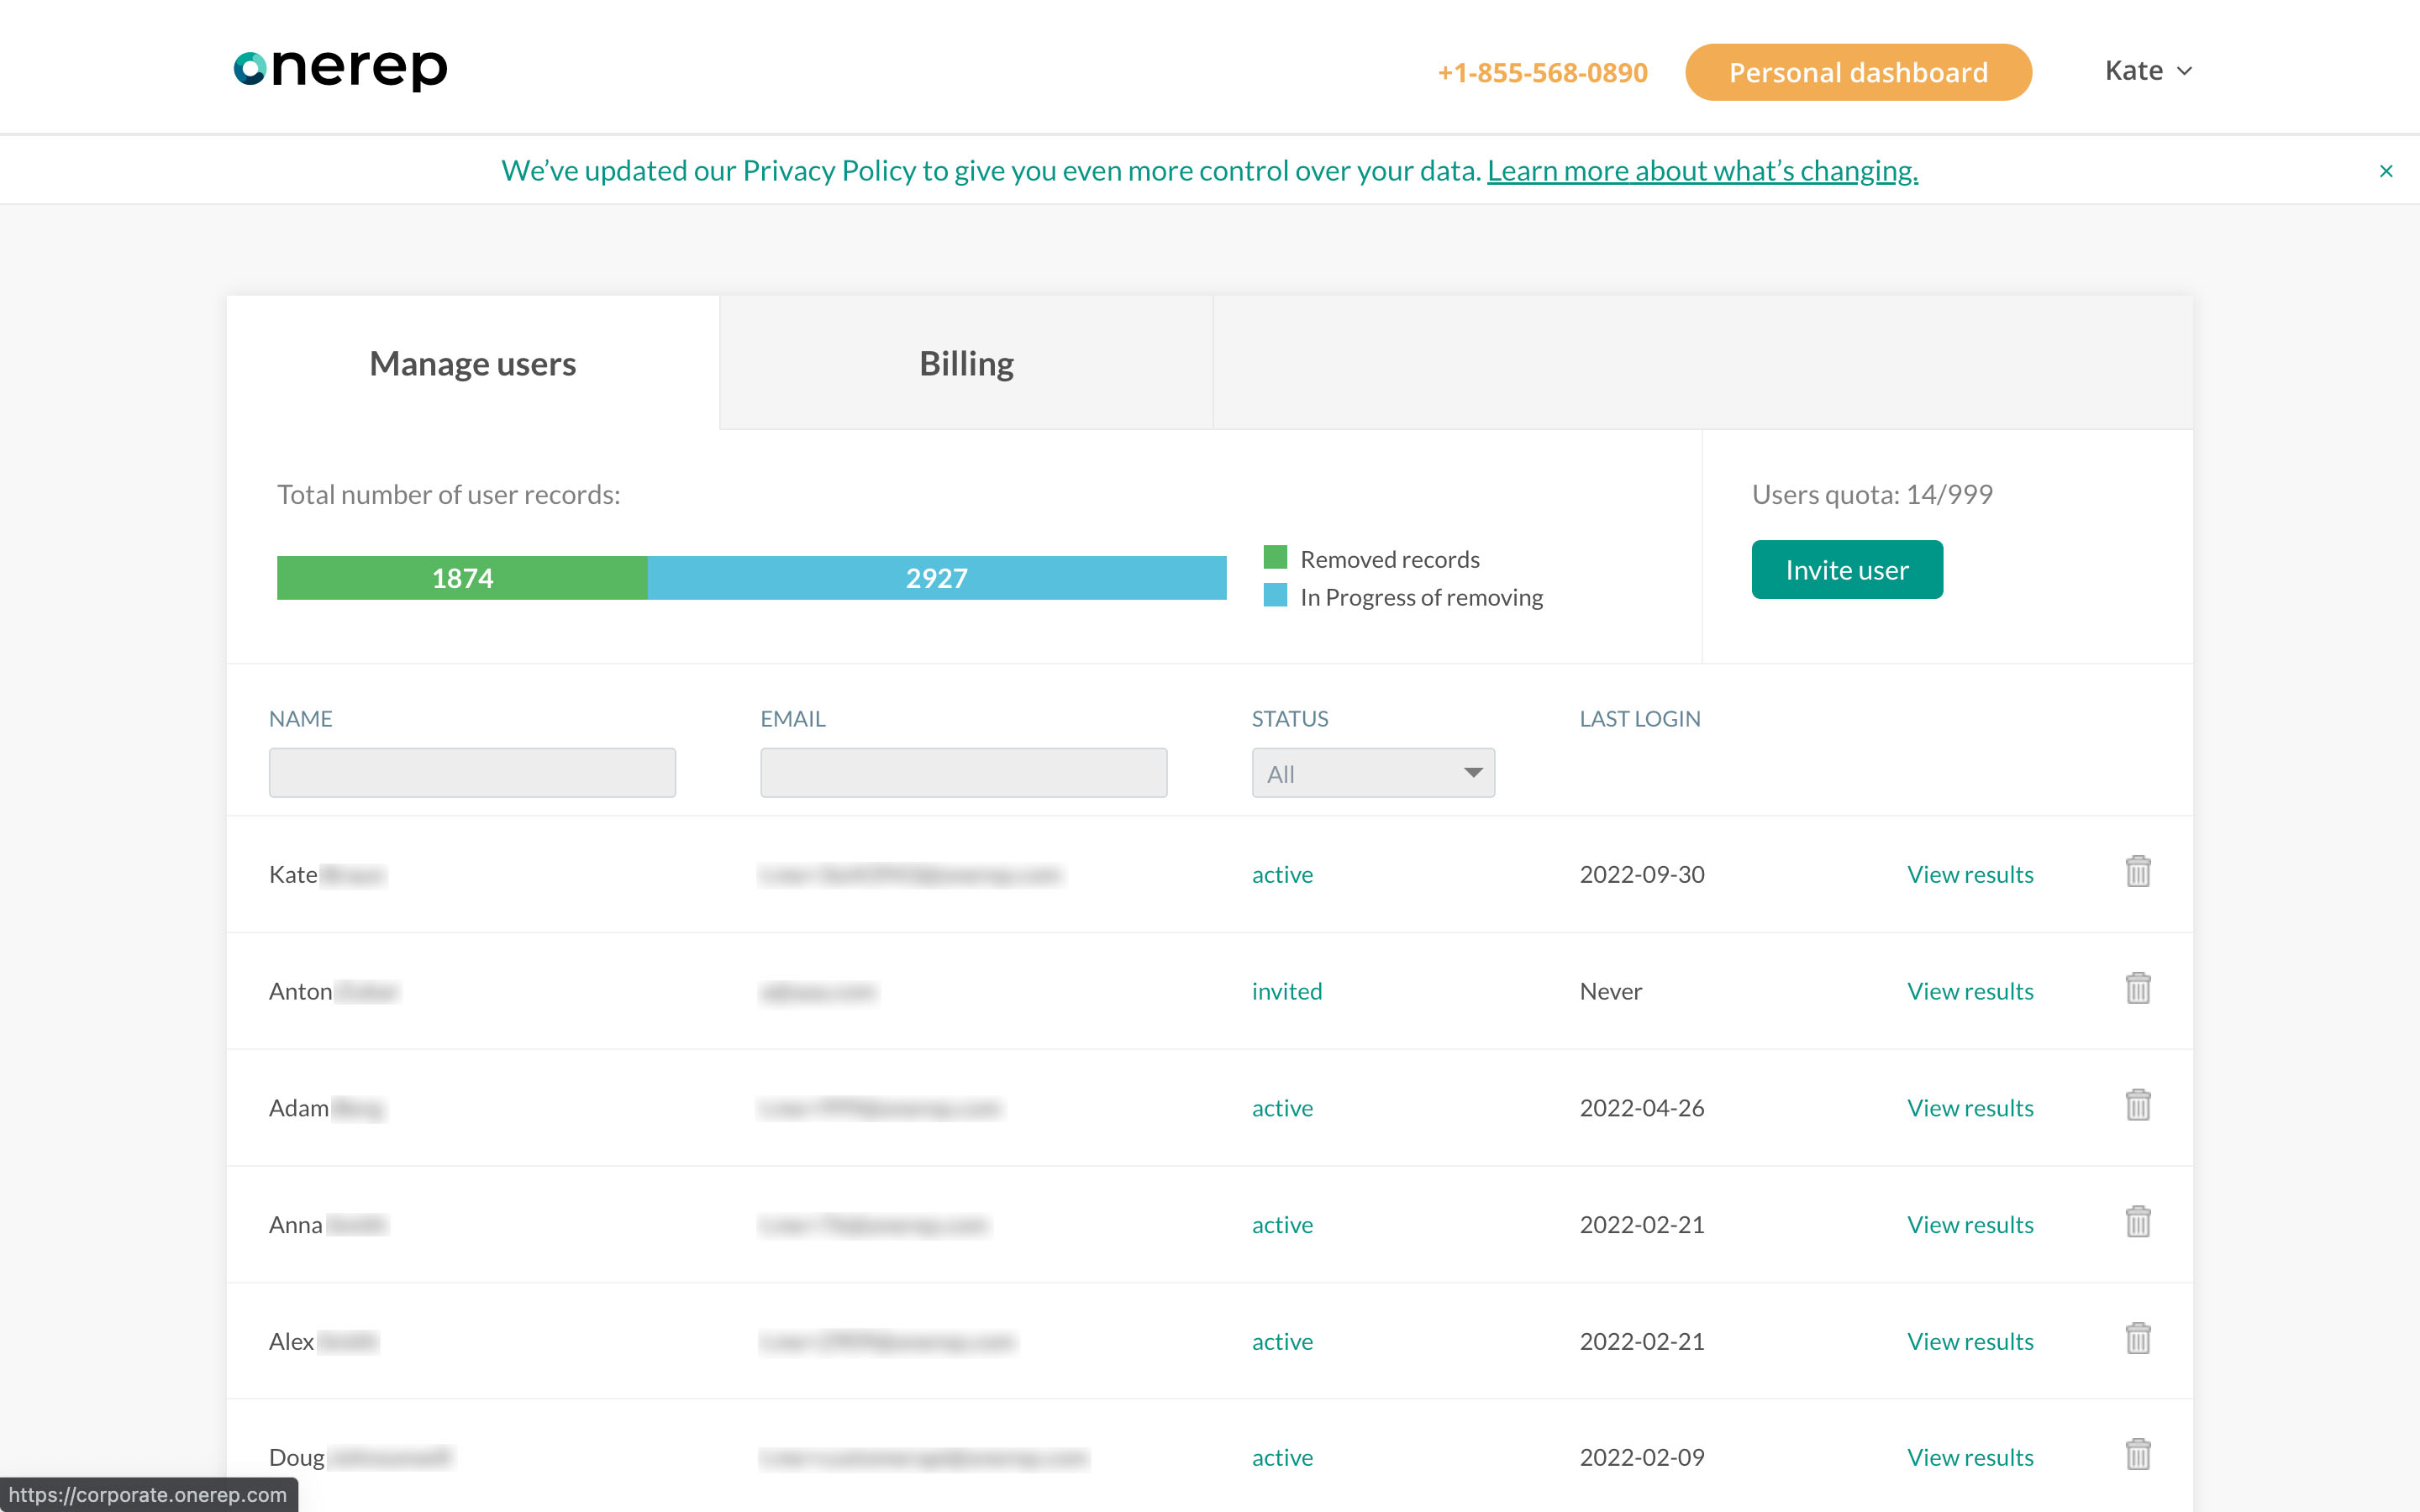Viewport: 2420px width, 1512px height.
Task: Select the Manage users tab
Action: [472, 362]
